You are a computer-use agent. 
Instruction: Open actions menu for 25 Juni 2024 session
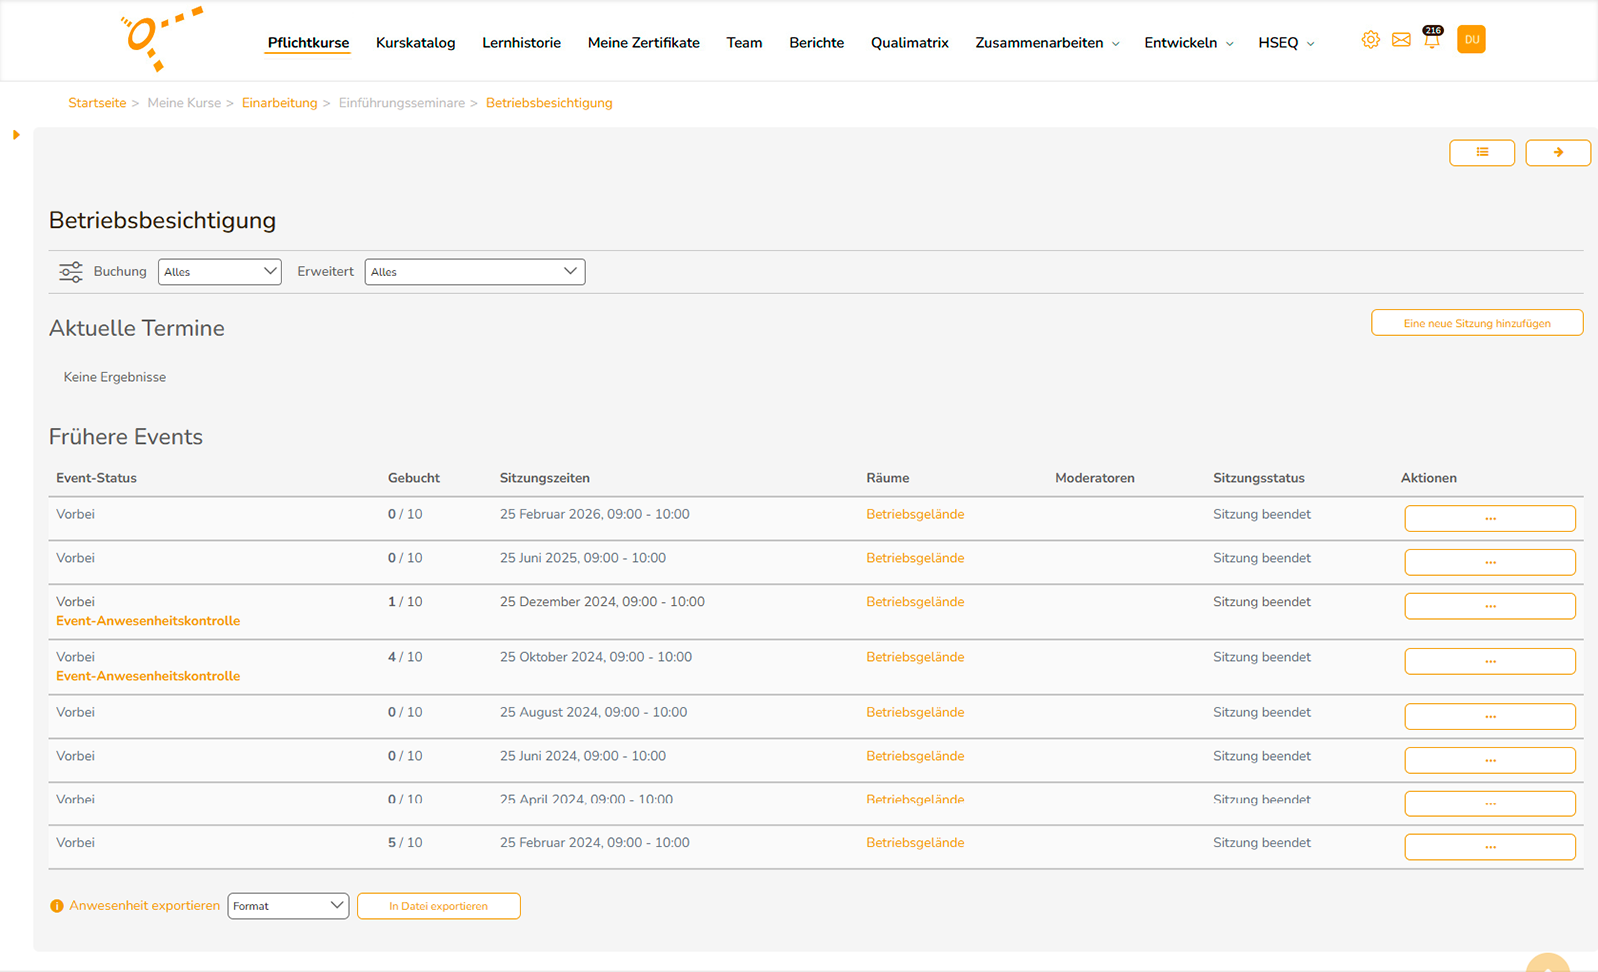click(1490, 760)
